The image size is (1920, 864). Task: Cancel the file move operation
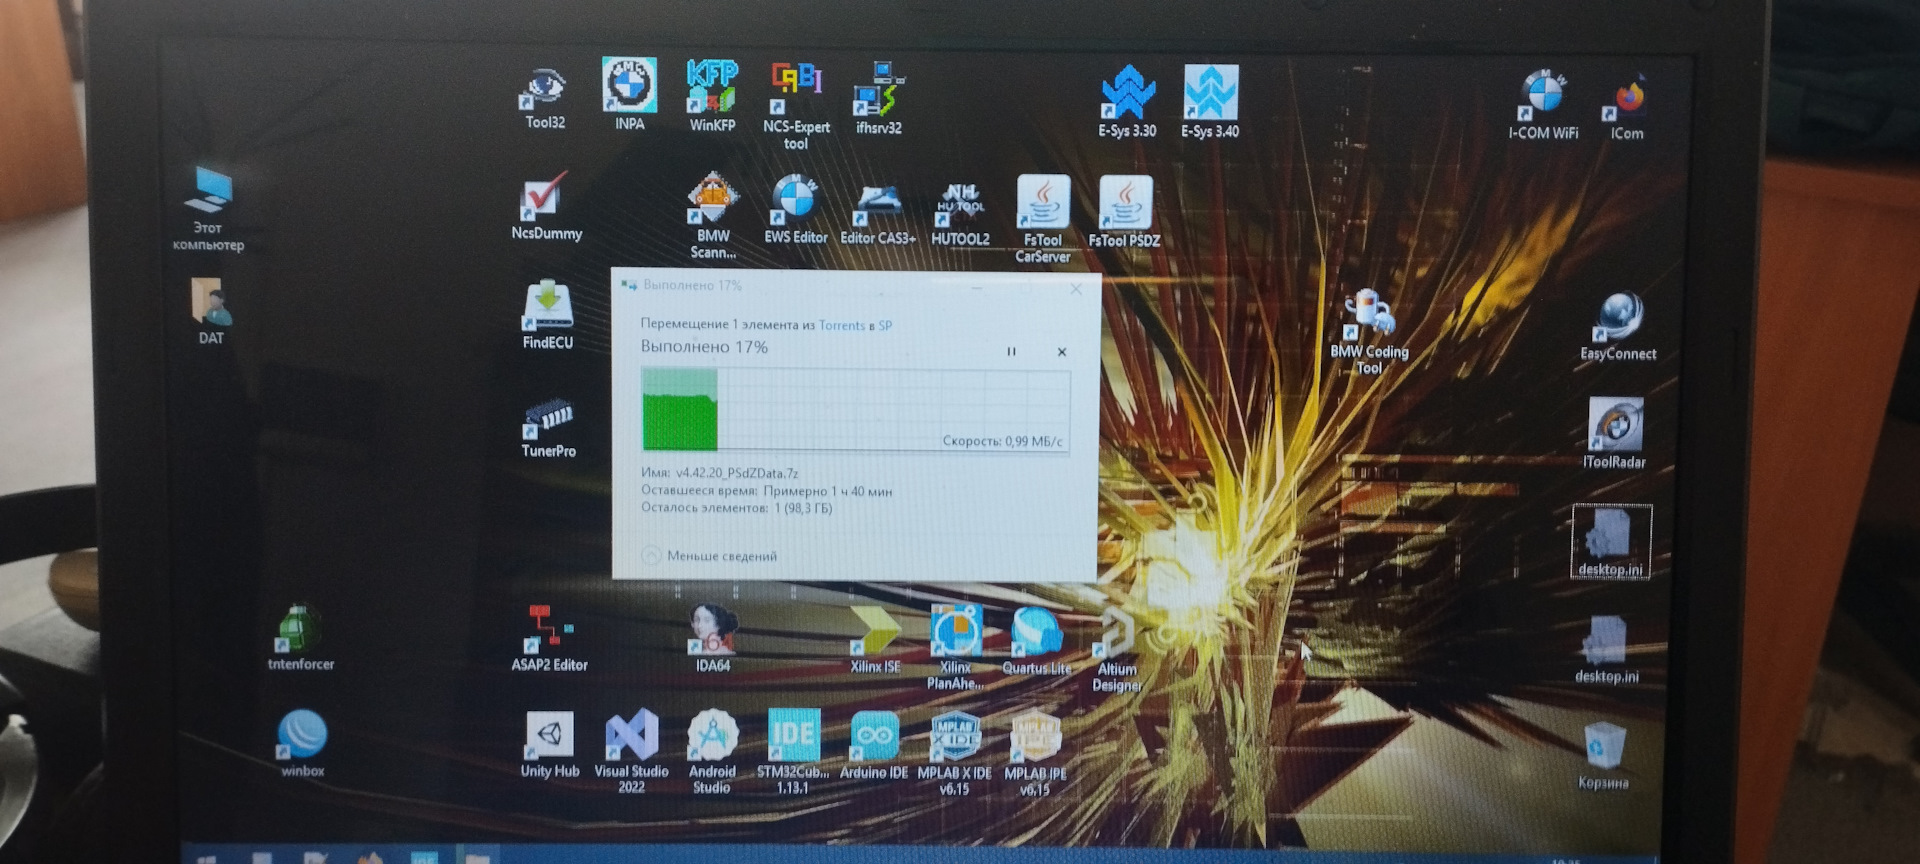1062,352
